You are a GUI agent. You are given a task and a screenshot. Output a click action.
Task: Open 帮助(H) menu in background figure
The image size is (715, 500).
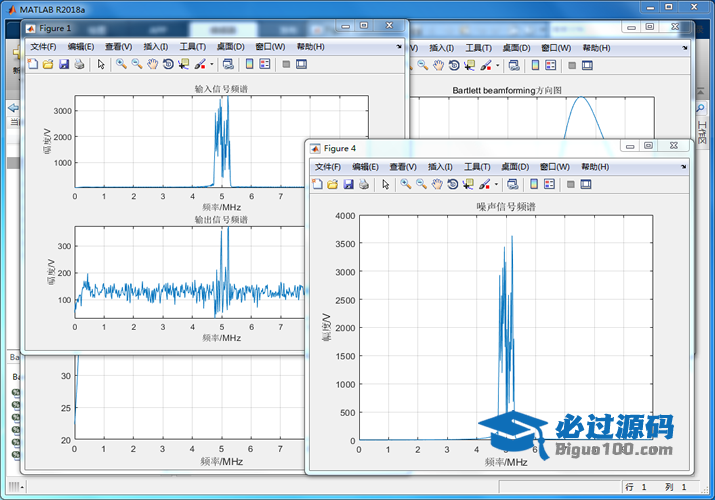(597, 47)
